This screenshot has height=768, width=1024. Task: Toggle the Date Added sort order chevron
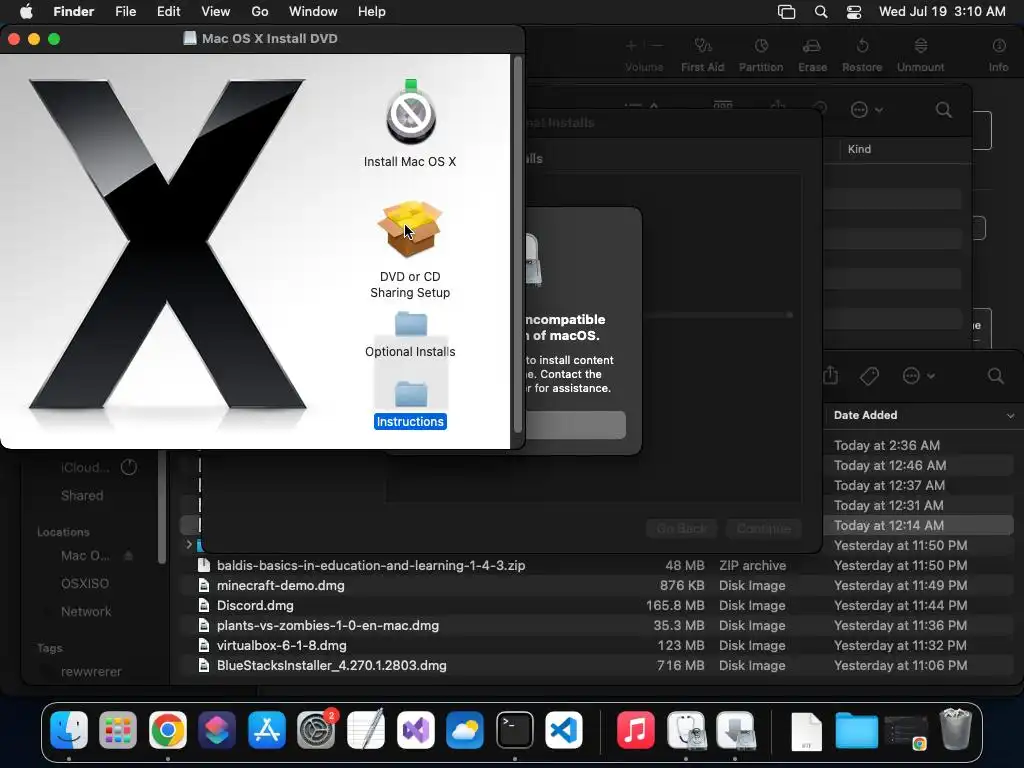[1010, 415]
